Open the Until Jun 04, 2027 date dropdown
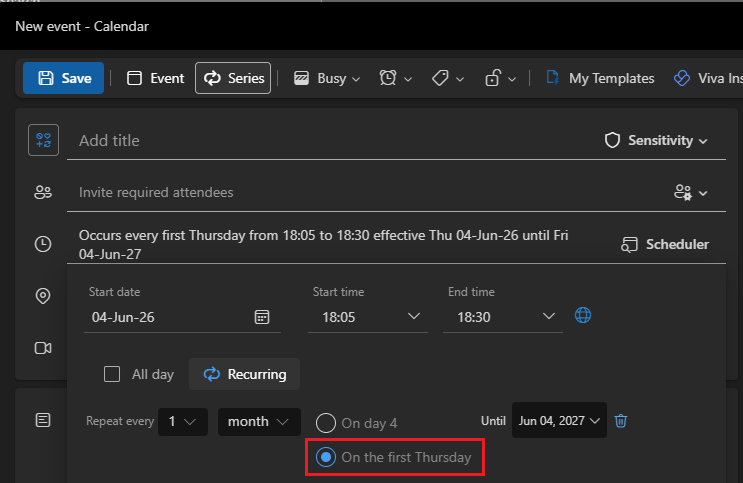Image resolution: width=743 pixels, height=483 pixels. click(x=559, y=420)
